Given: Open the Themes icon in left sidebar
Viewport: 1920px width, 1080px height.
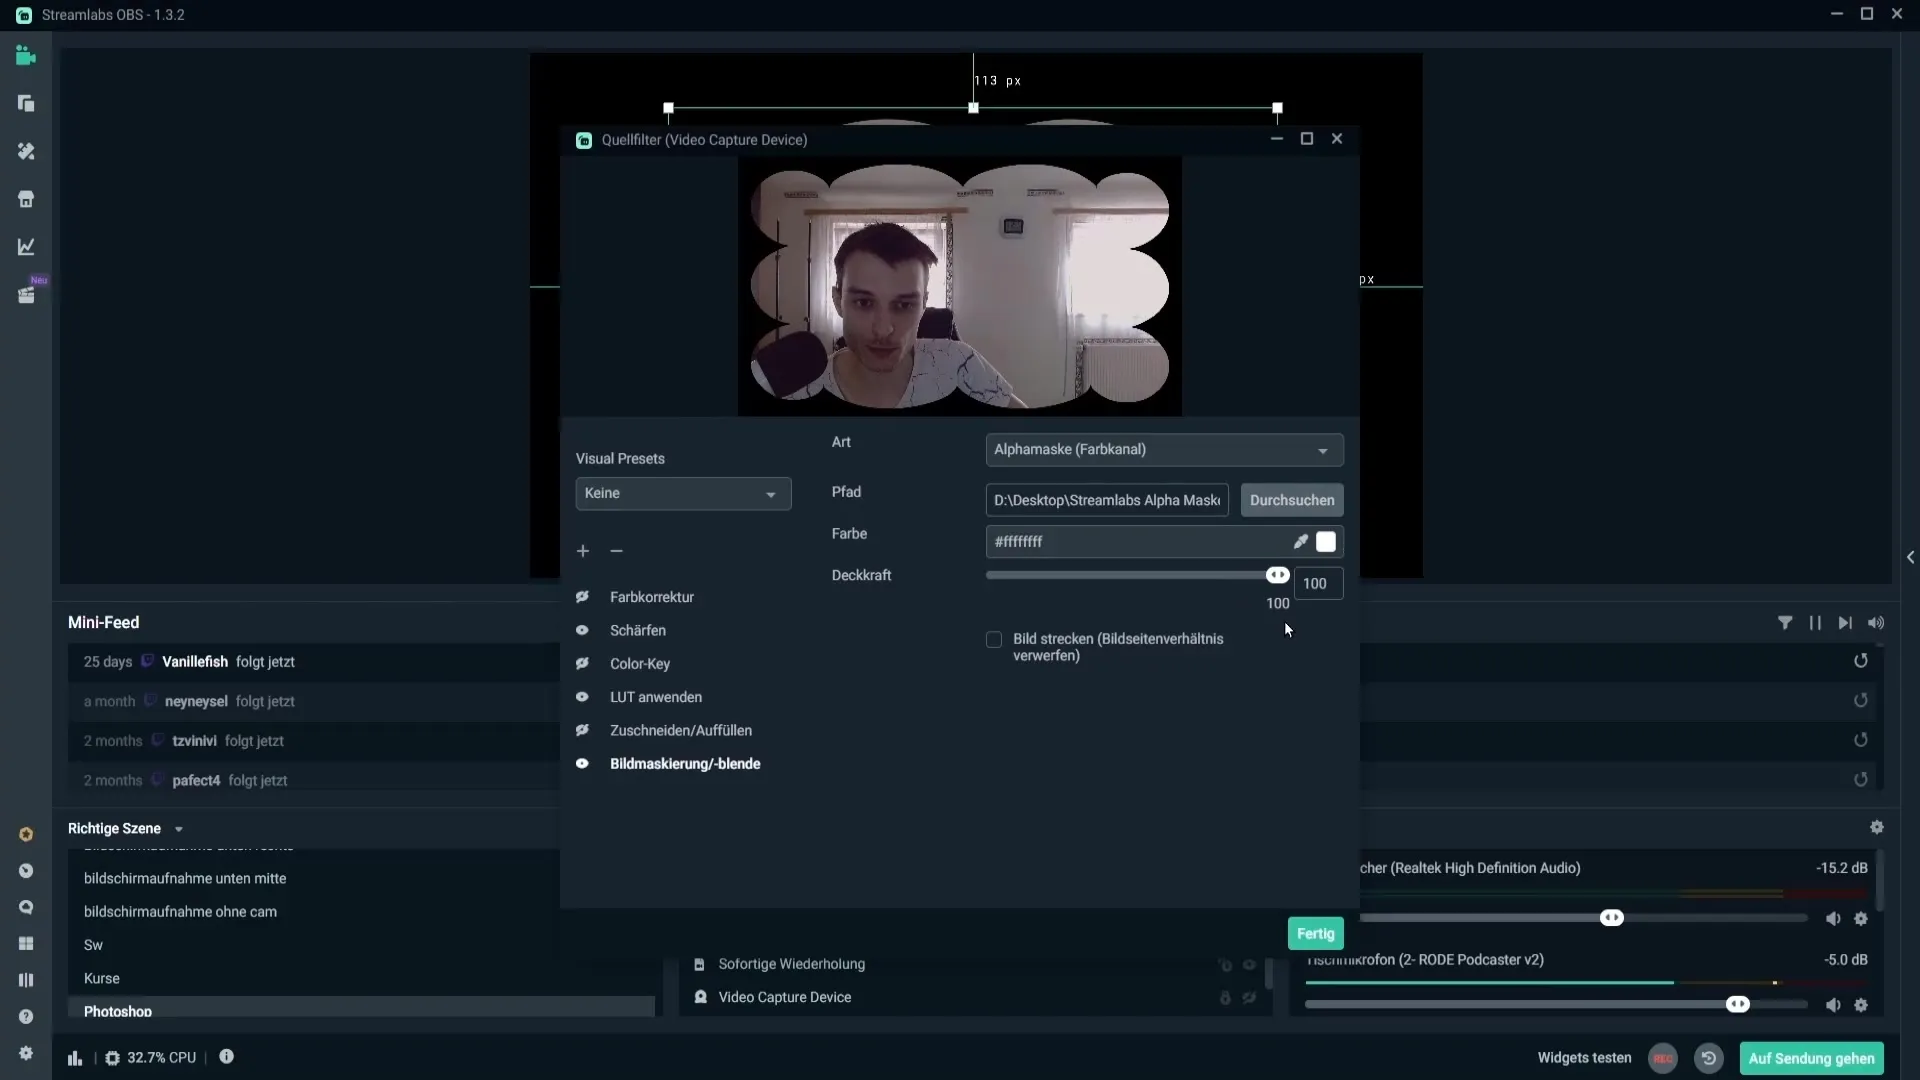Looking at the screenshot, I should point(26,151).
